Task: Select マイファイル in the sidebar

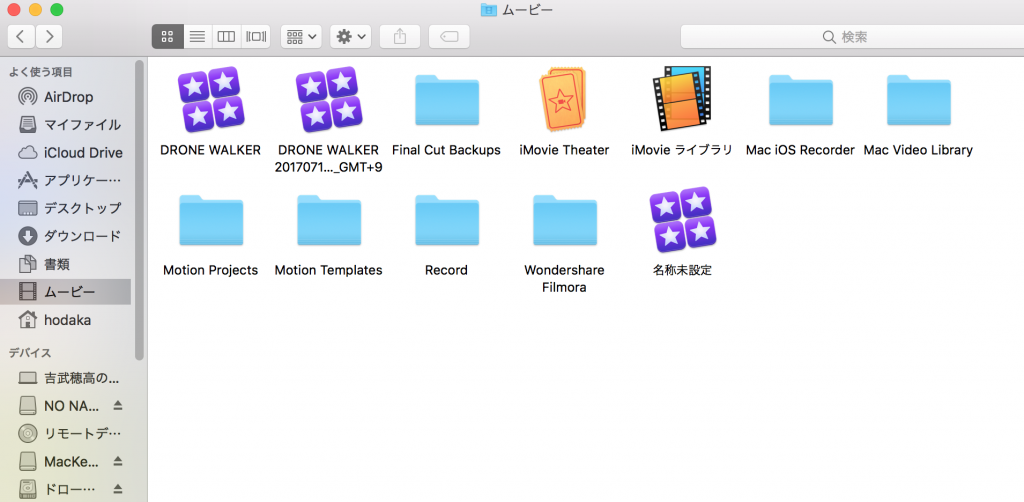Action: pos(65,125)
